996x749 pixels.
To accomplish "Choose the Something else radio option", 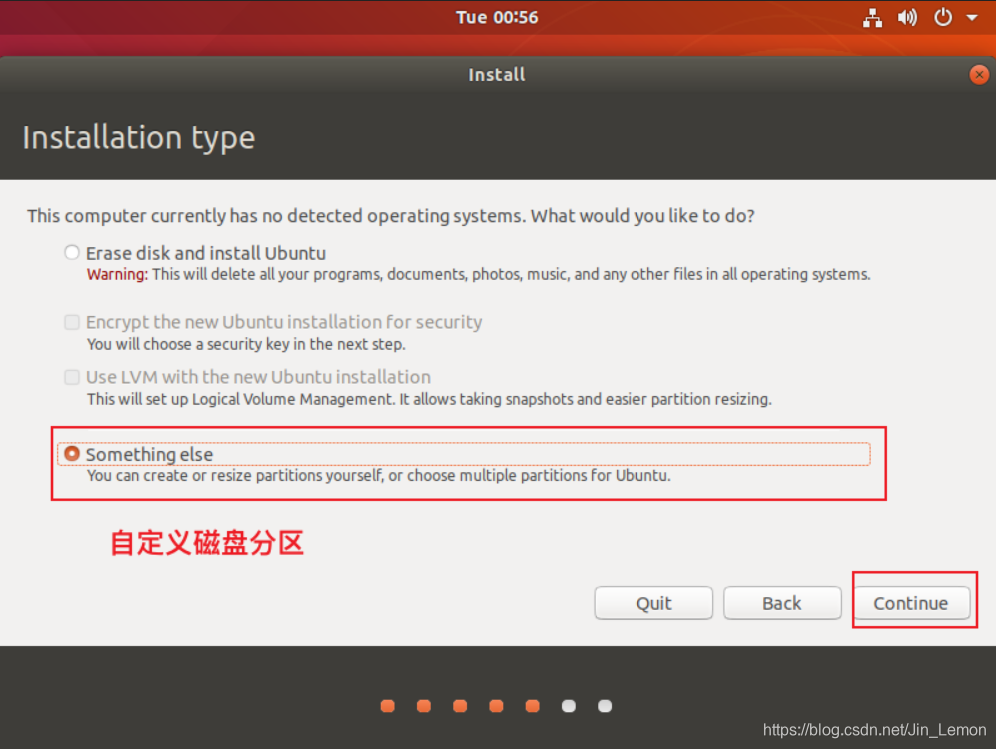I will pyautogui.click(x=72, y=454).
